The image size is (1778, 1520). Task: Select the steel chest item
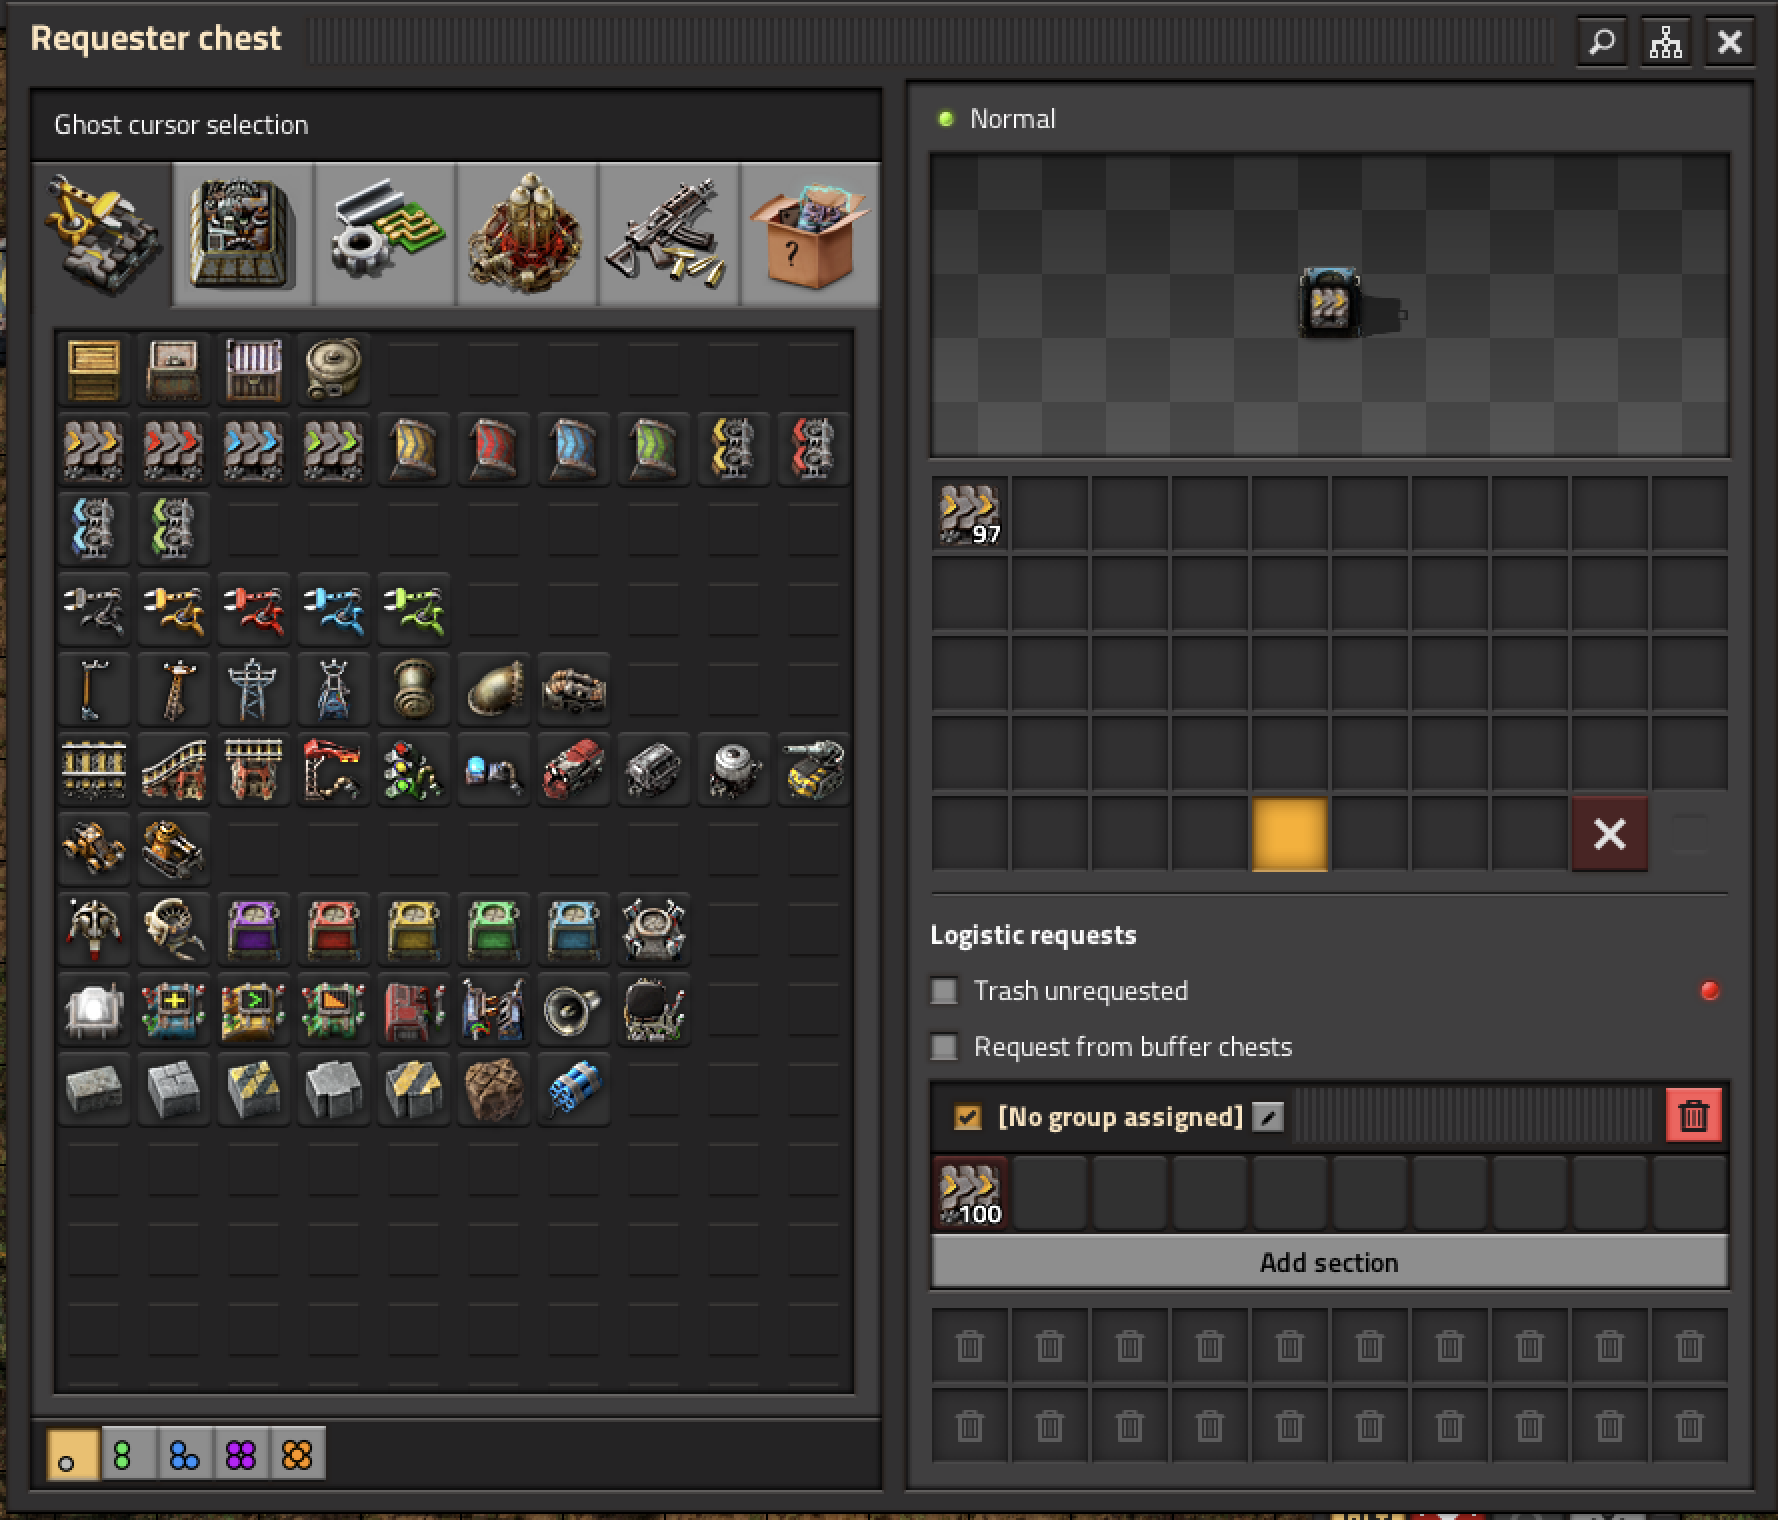click(x=254, y=369)
